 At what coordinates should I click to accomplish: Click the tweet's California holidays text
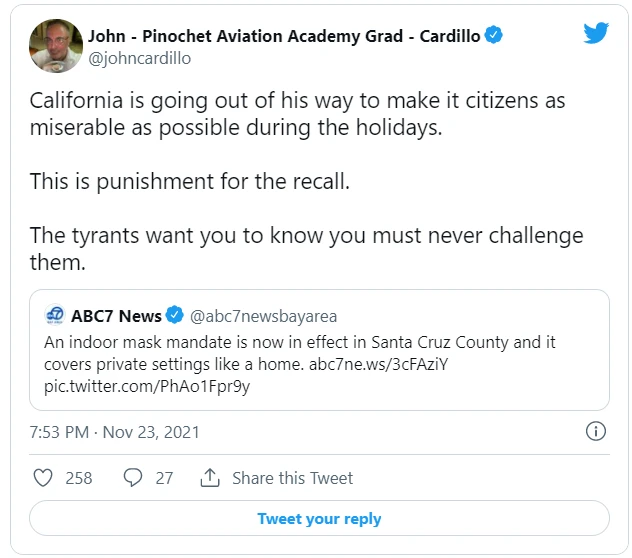pos(292,116)
